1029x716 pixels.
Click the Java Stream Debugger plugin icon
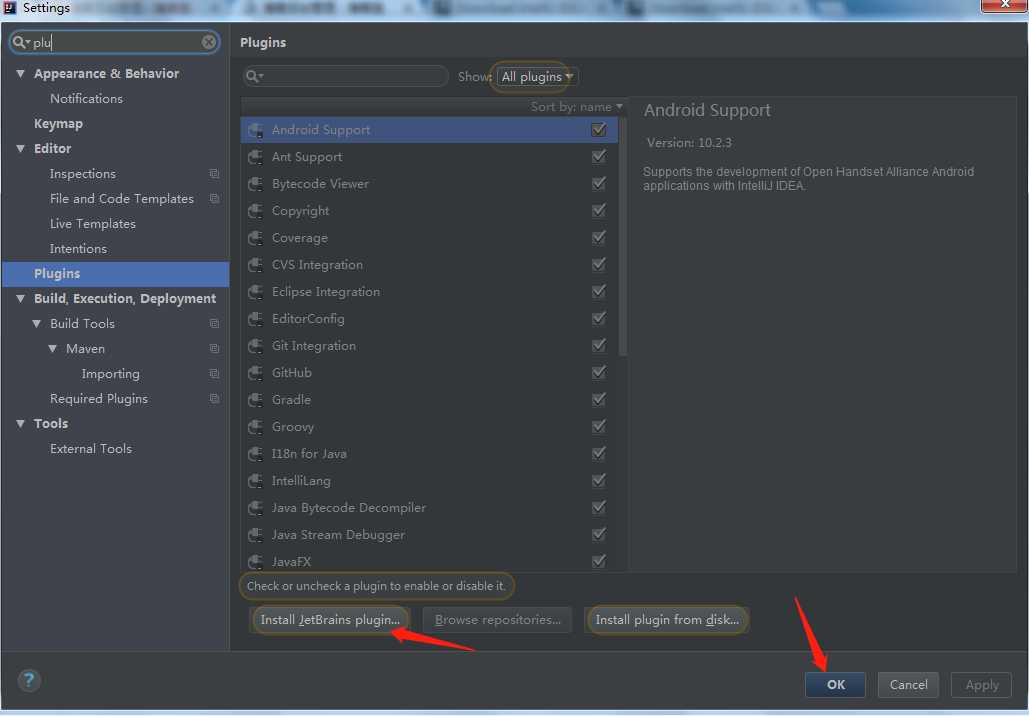pyautogui.click(x=256, y=534)
